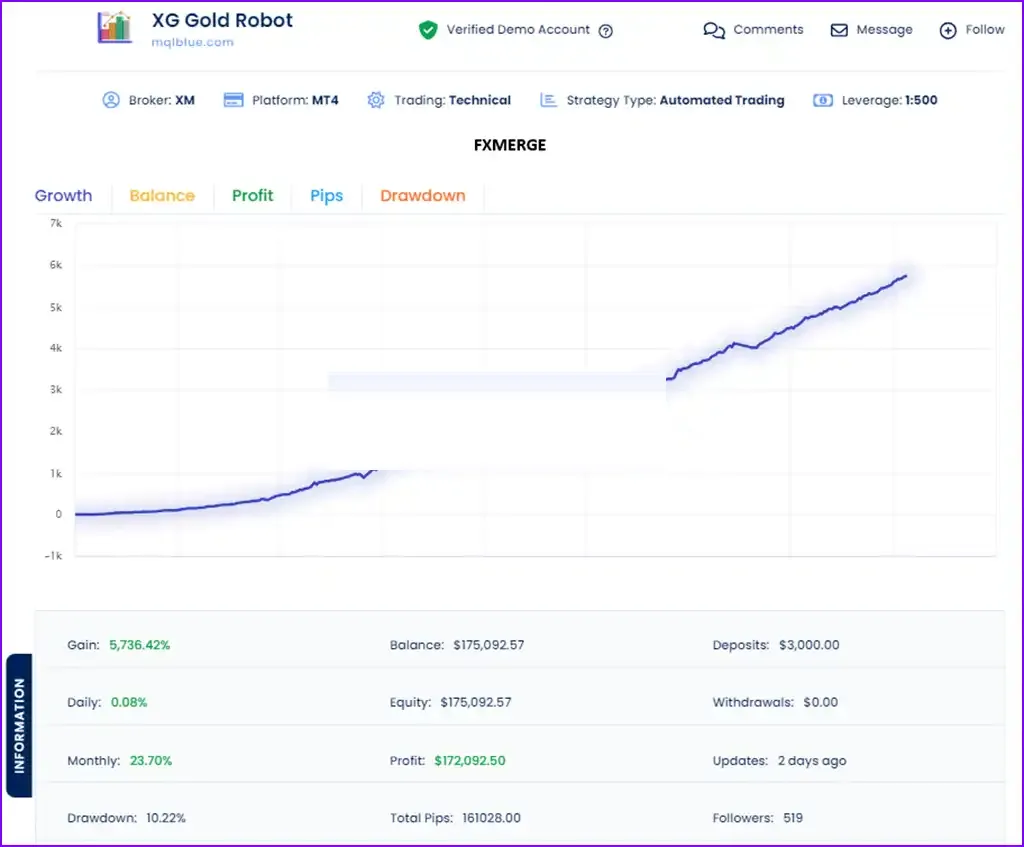This screenshot has width=1024, height=847.
Task: Switch to the Growth tab
Action: point(63,195)
